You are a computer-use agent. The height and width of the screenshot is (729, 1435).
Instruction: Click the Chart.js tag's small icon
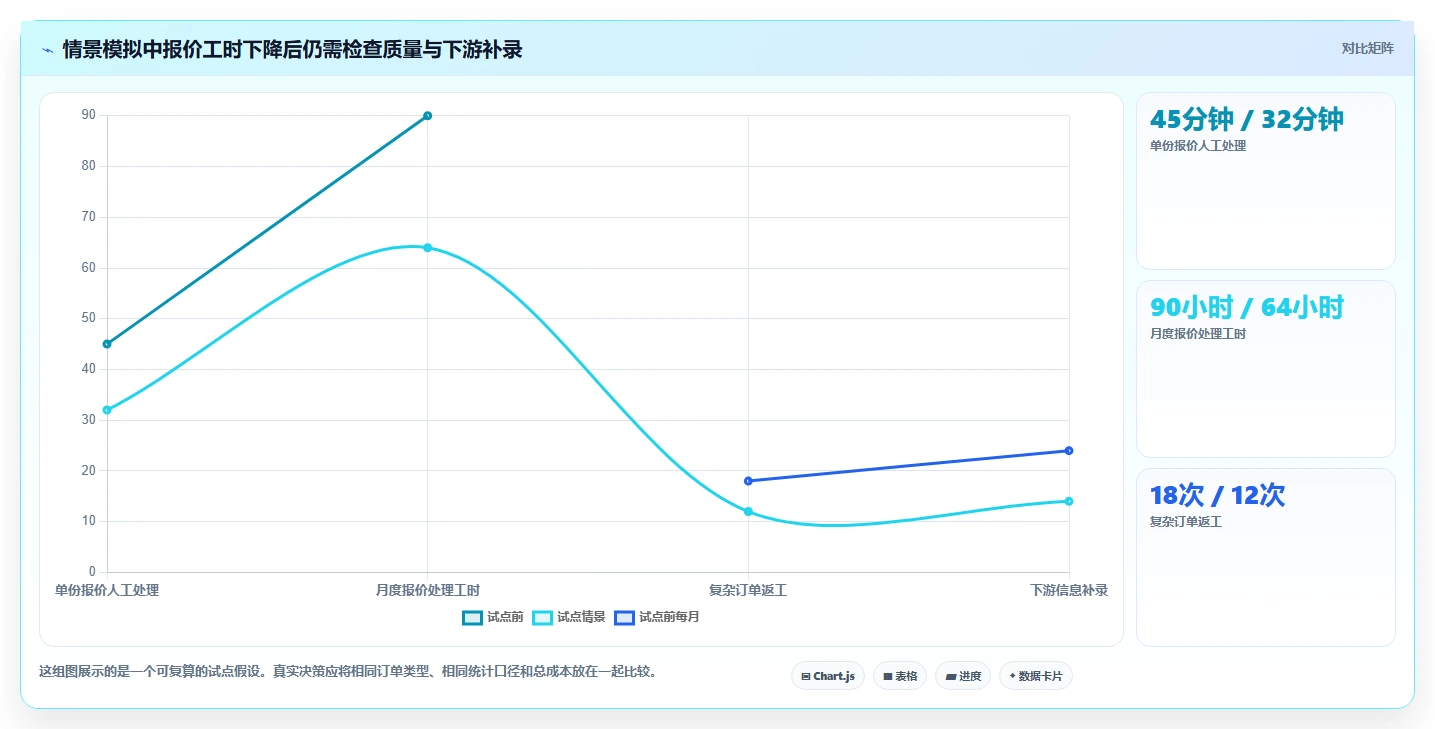tap(806, 677)
